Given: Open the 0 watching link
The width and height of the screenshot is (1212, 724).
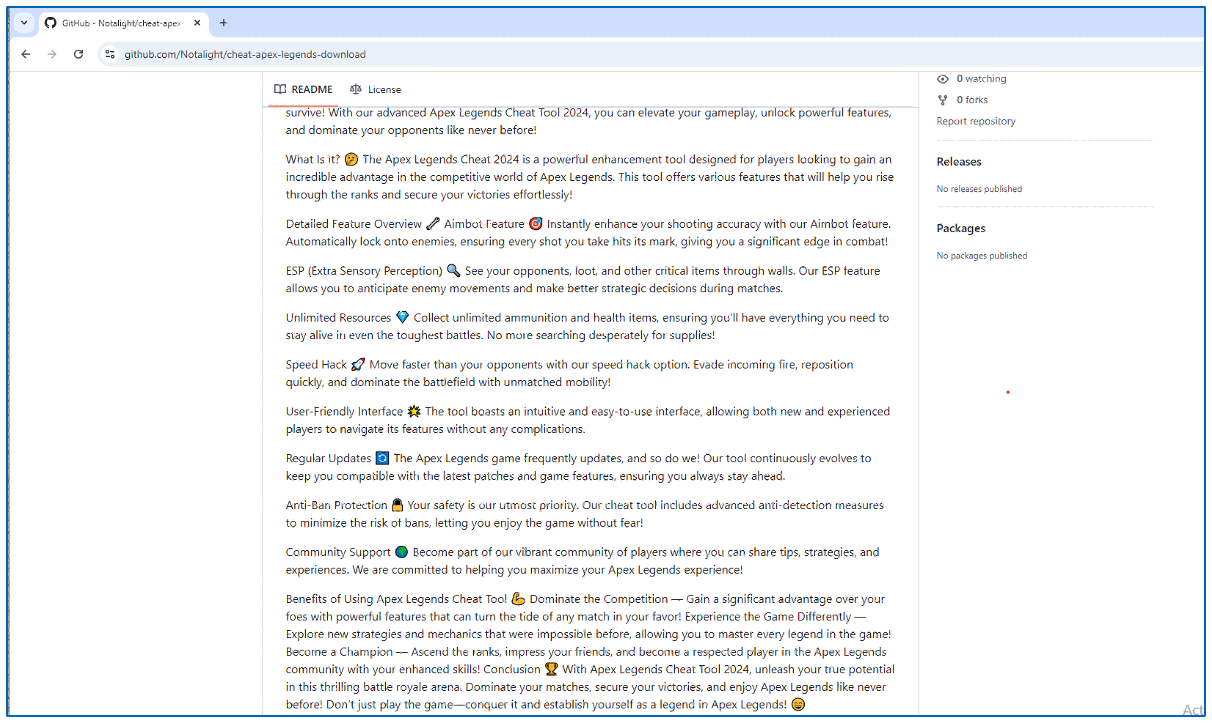Looking at the screenshot, I should [x=981, y=79].
